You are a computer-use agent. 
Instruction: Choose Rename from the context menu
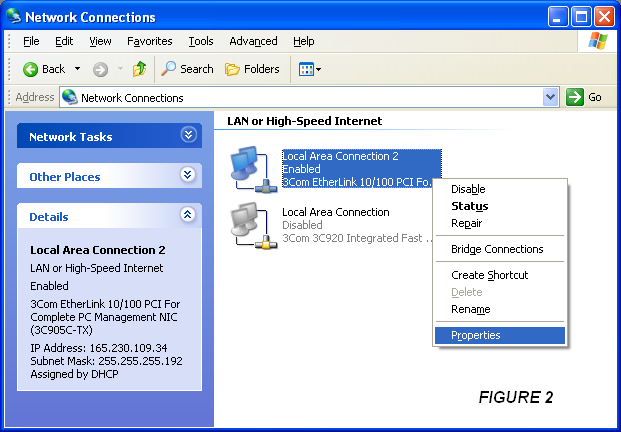[x=470, y=309]
